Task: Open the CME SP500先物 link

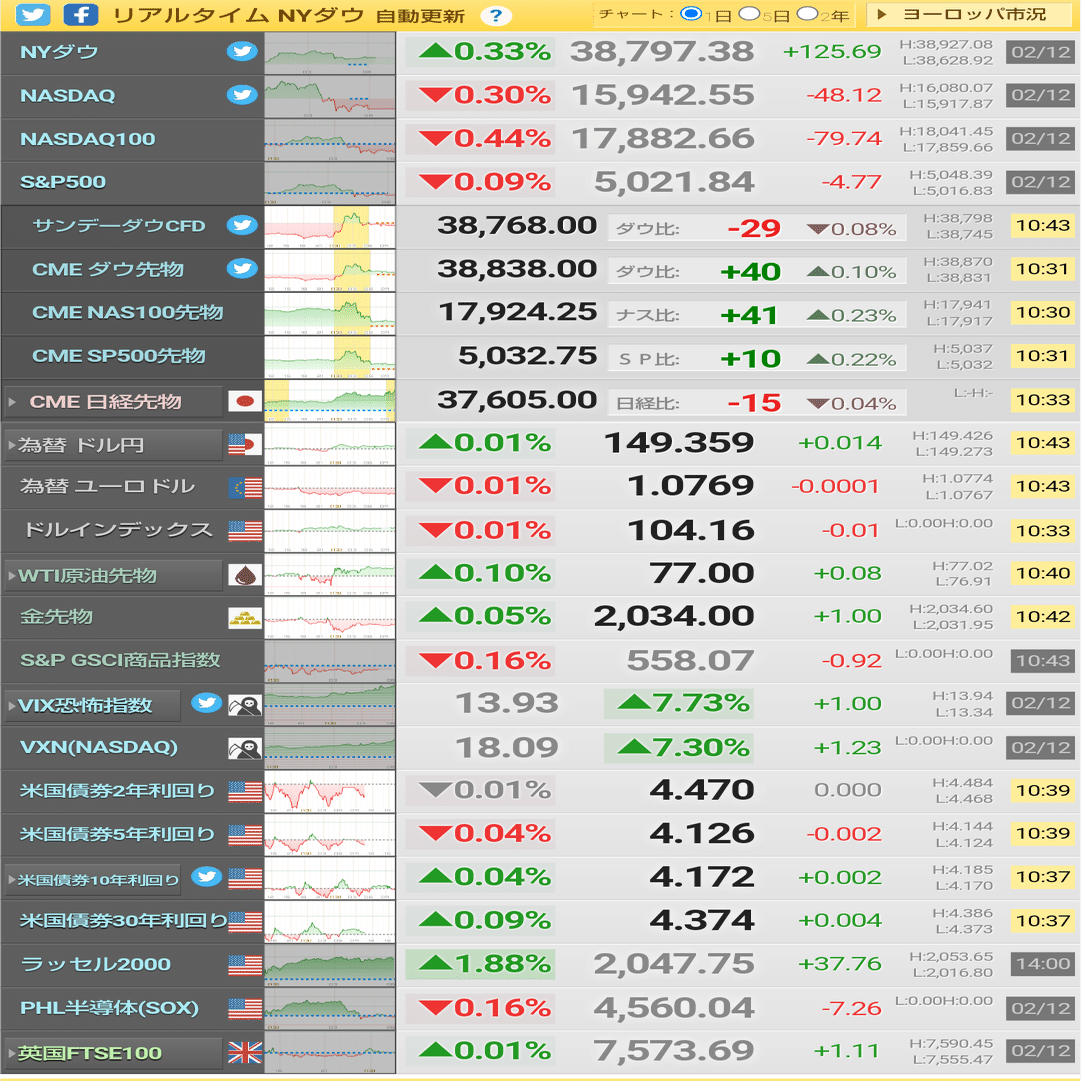Action: [119, 356]
